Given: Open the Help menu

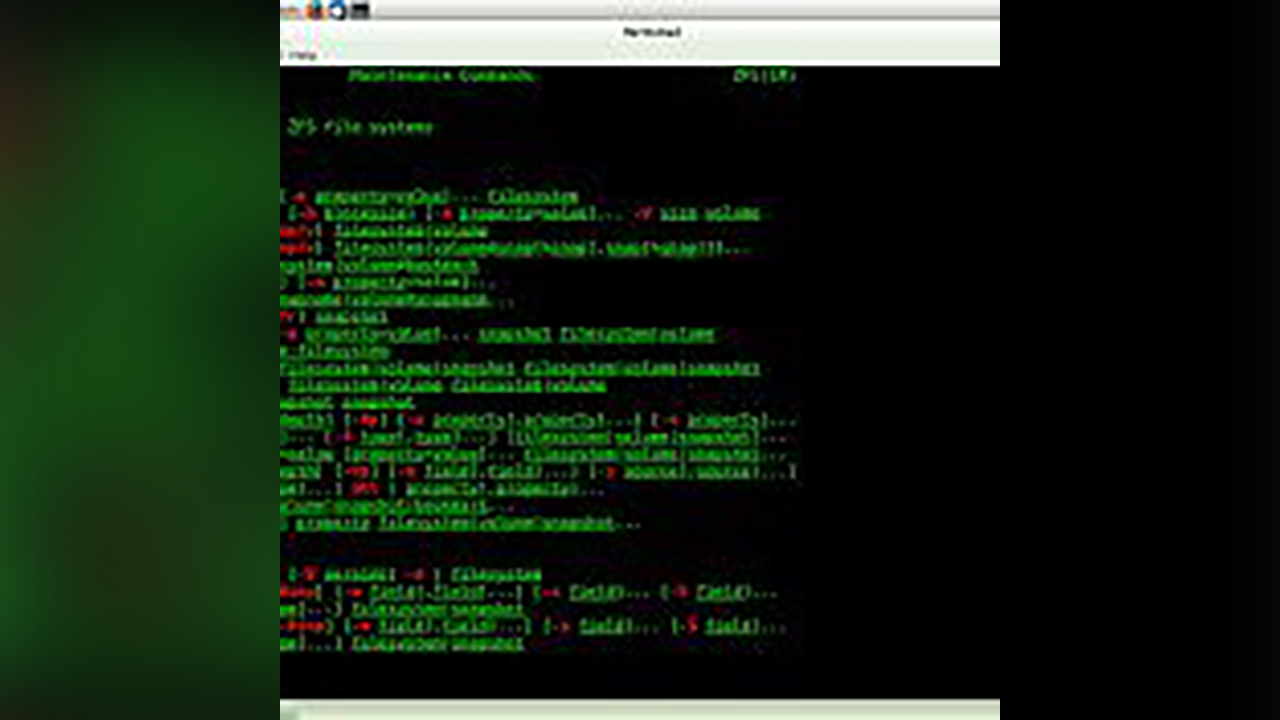Looking at the screenshot, I should pyautogui.click(x=302, y=55).
